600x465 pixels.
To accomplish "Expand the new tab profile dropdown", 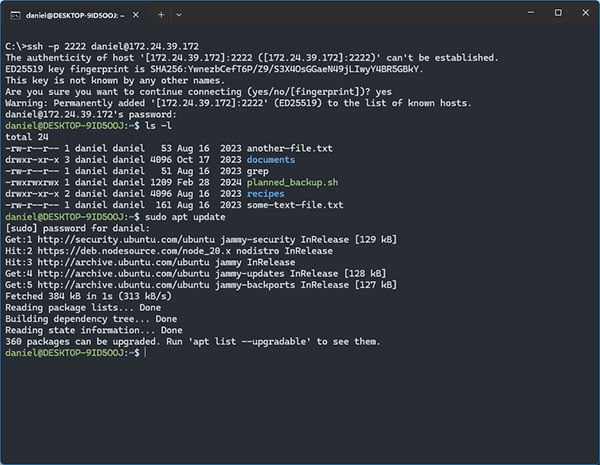I will 179,15.
